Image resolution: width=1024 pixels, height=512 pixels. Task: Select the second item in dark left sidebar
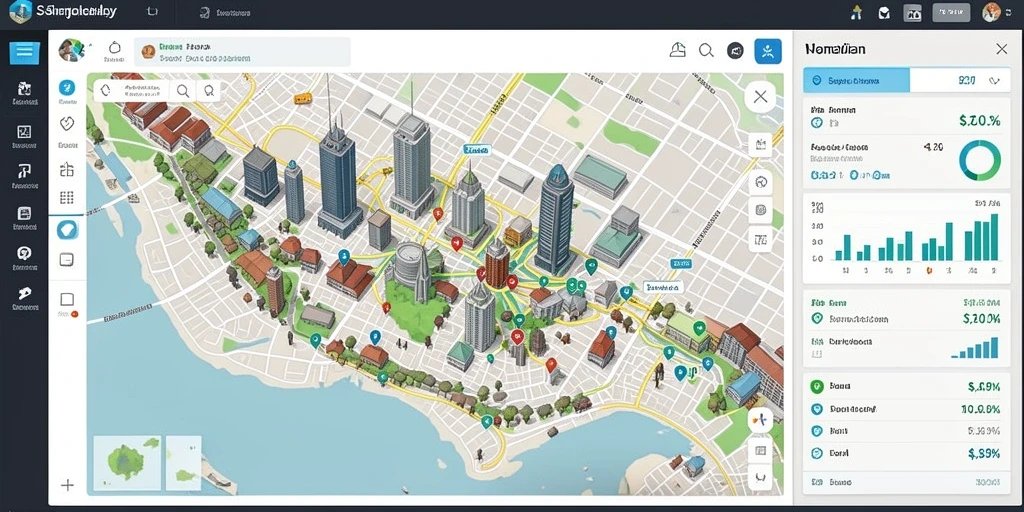24,136
